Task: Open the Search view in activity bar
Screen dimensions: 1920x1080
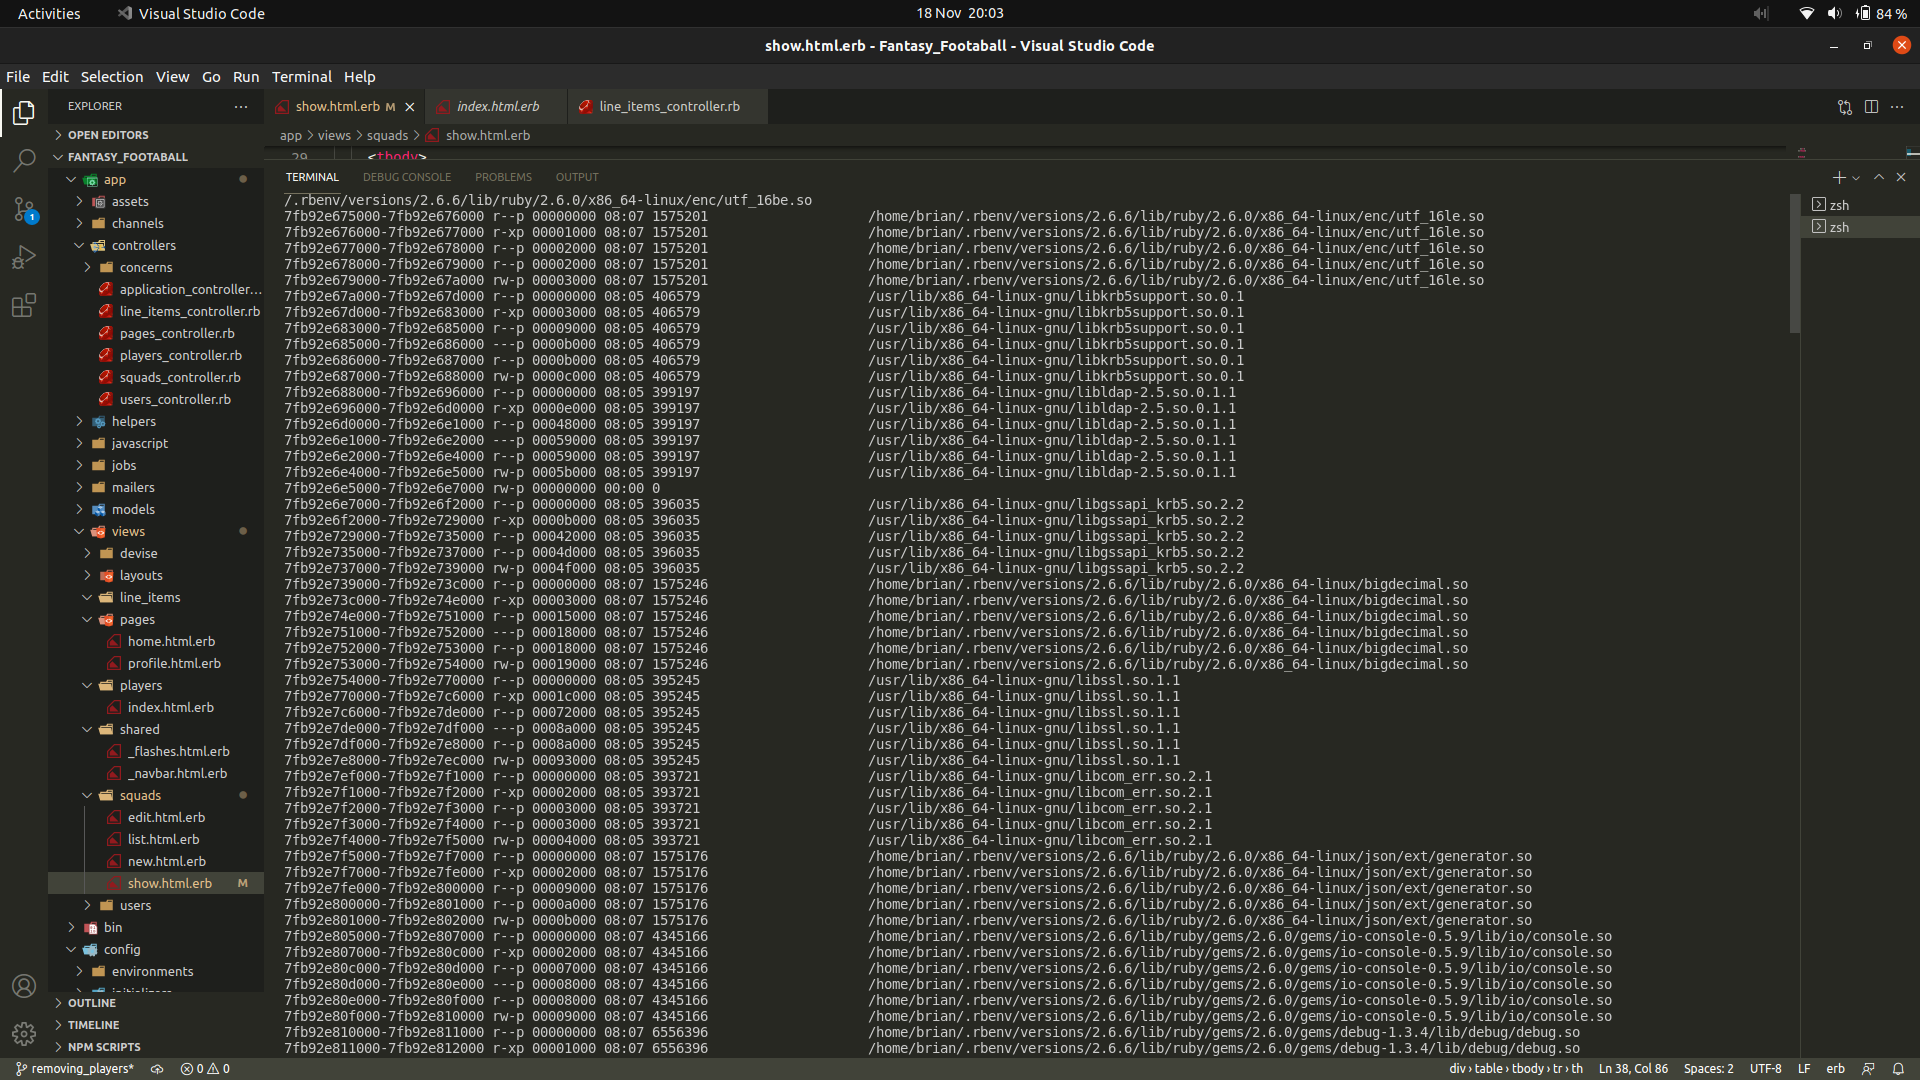Action: coord(24,160)
